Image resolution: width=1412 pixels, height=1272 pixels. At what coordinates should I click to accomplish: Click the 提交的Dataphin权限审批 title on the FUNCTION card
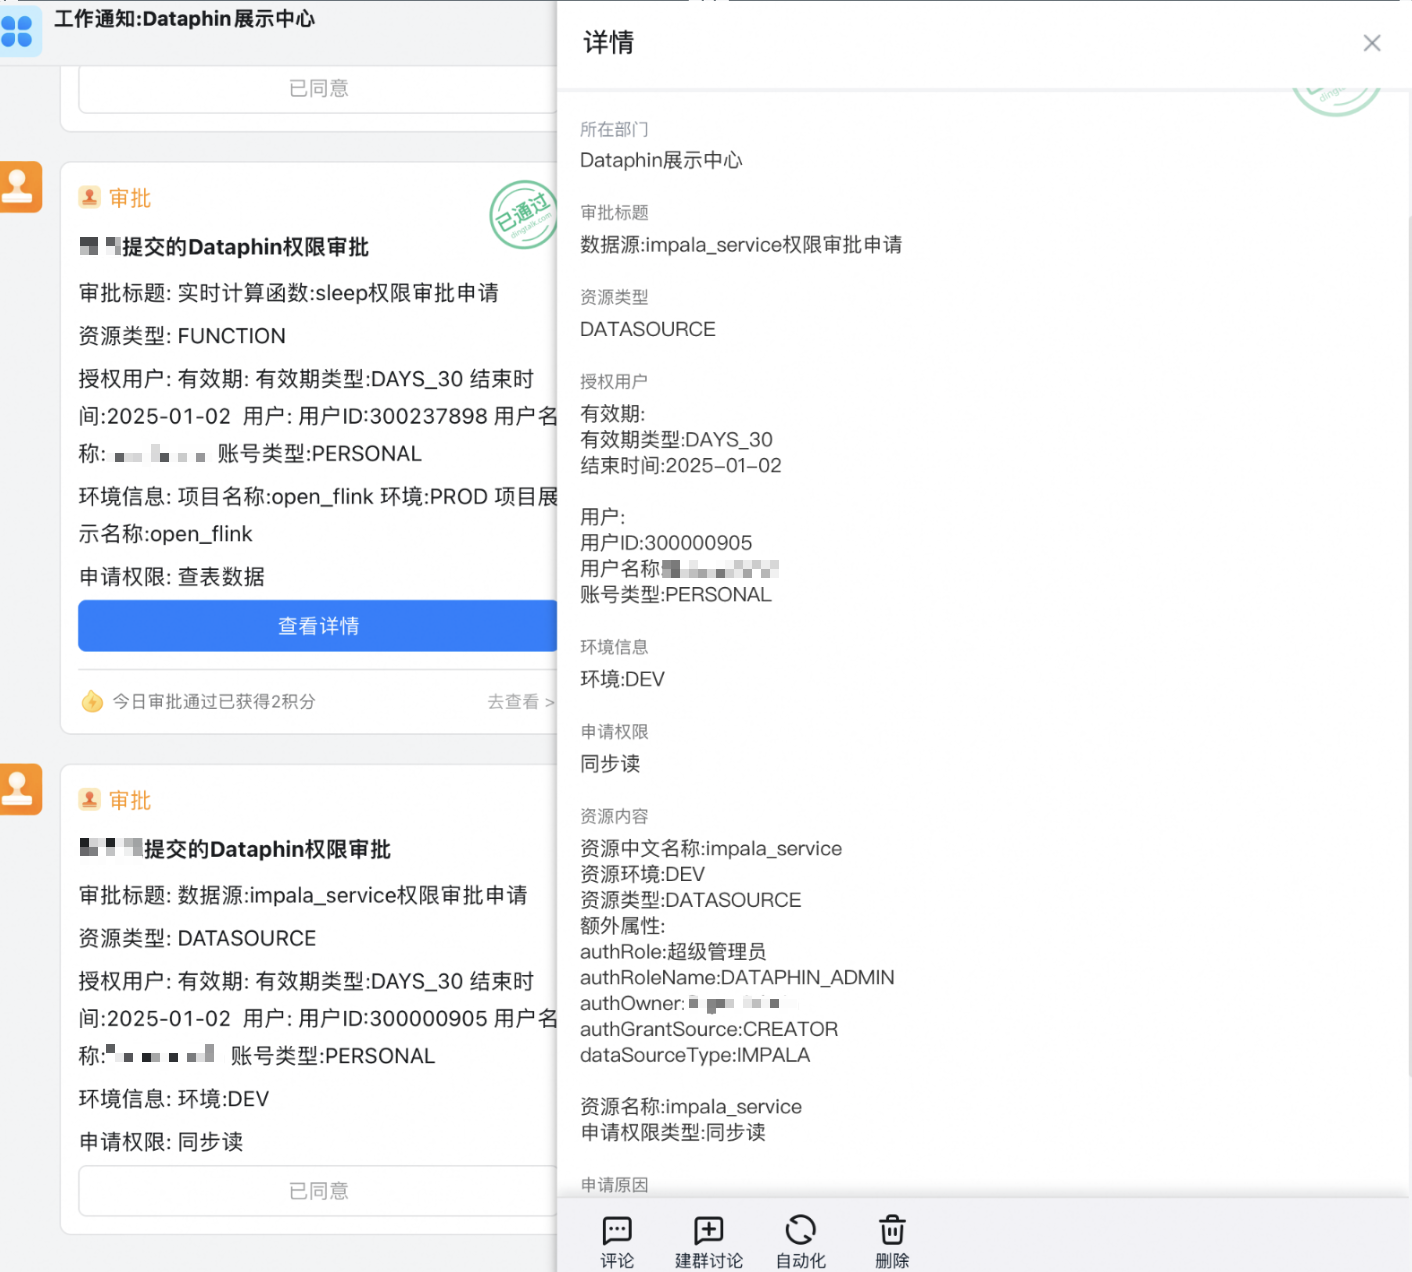pyautogui.click(x=245, y=247)
